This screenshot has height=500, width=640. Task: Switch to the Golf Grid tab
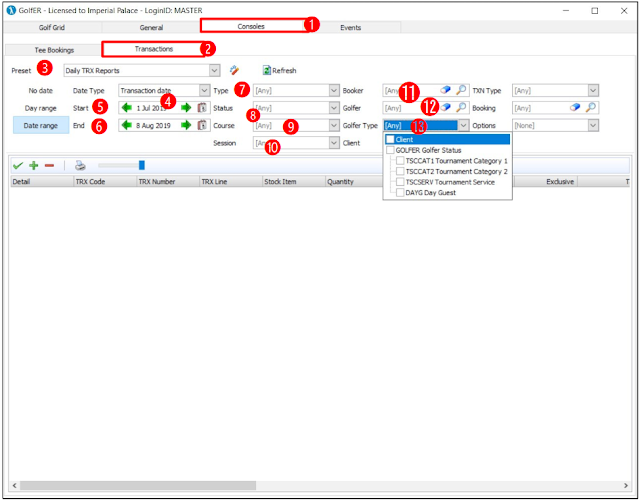[x=52, y=27]
